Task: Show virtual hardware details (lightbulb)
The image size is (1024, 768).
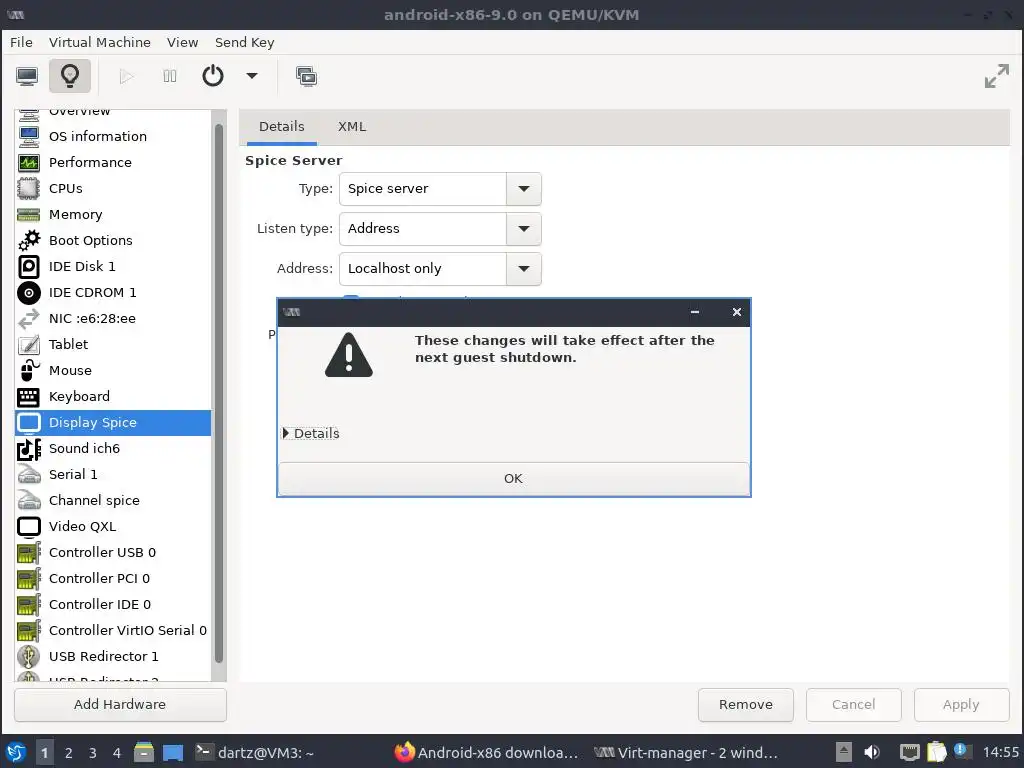Action: point(70,76)
